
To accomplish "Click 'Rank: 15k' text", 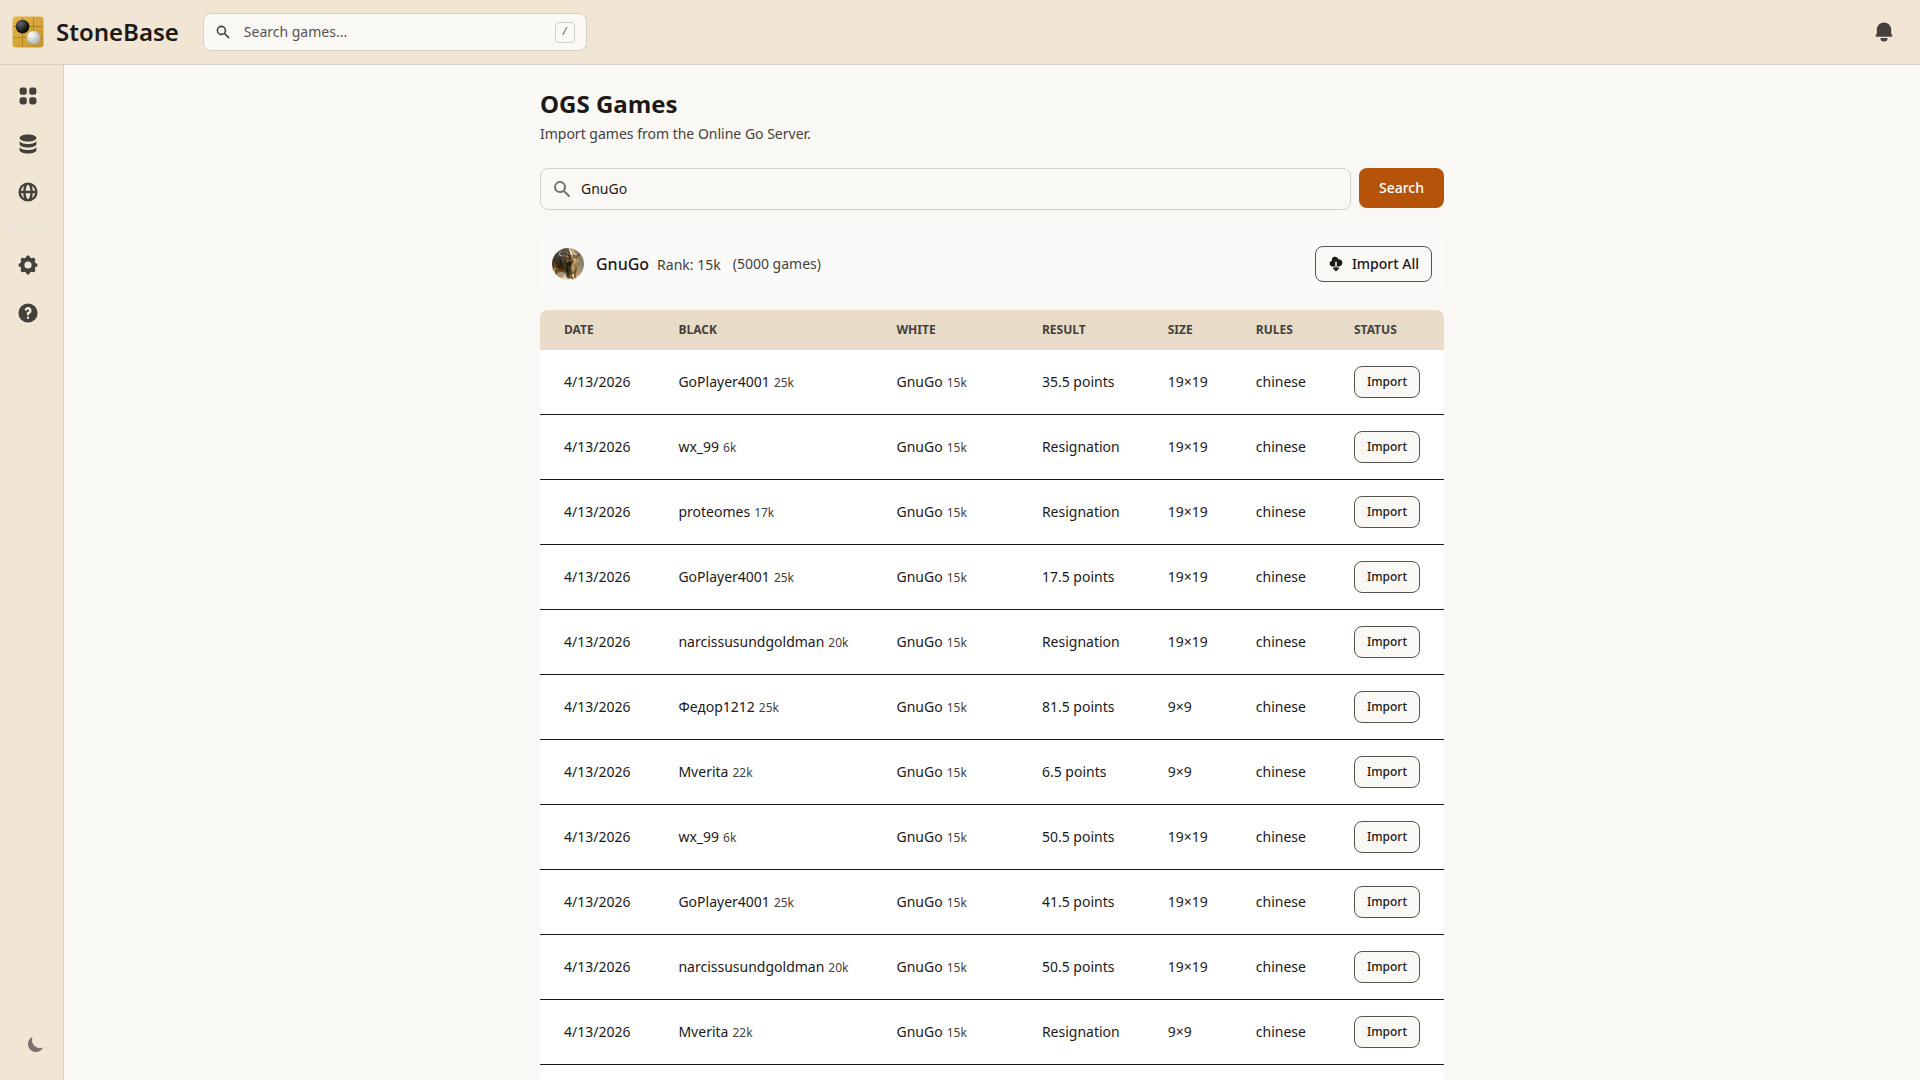I will (688, 265).
